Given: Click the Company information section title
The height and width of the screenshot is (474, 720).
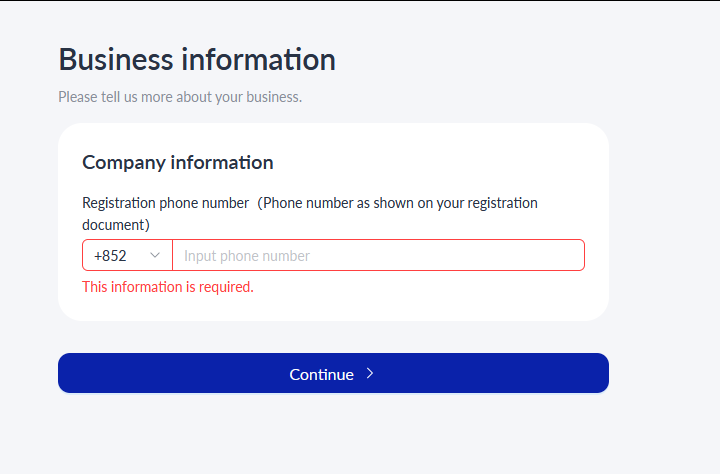Looking at the screenshot, I should [178, 163].
